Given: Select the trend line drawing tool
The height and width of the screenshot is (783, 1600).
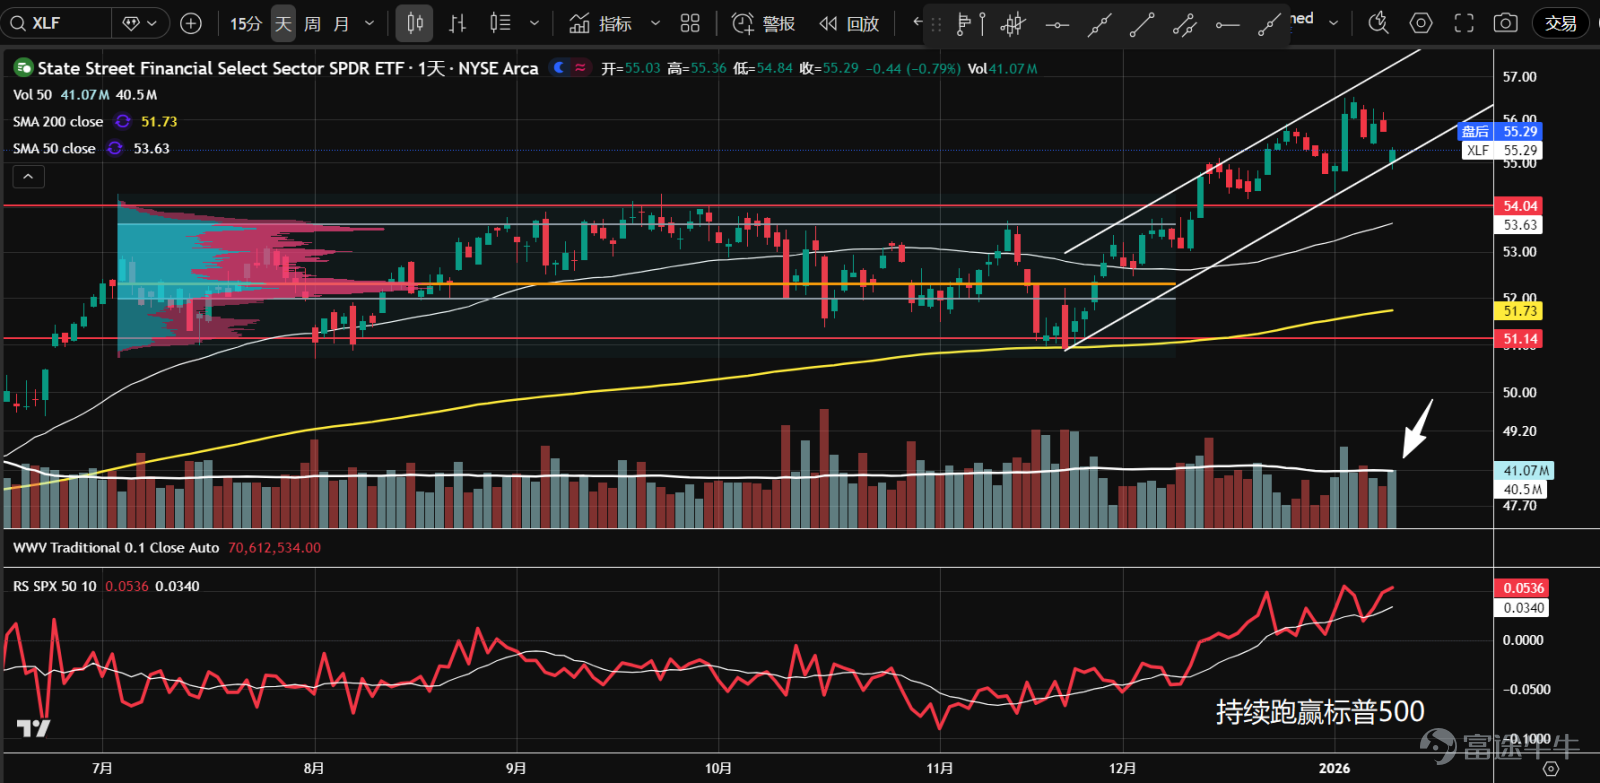Looking at the screenshot, I should (x=1142, y=24).
